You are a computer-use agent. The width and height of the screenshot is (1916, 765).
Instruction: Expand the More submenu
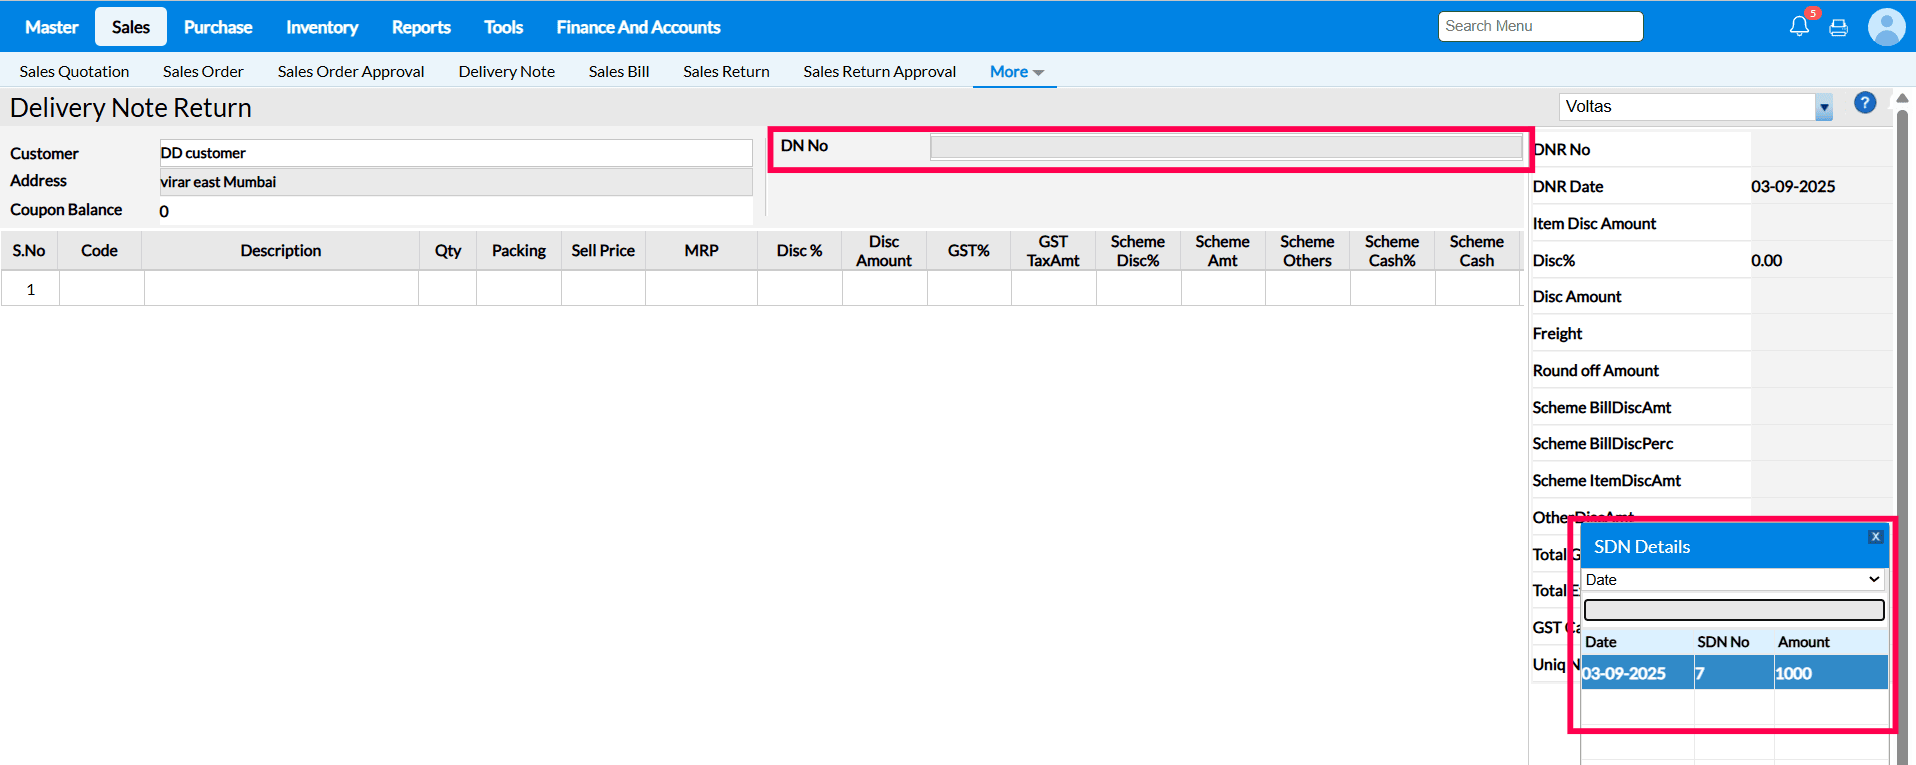[1016, 72]
